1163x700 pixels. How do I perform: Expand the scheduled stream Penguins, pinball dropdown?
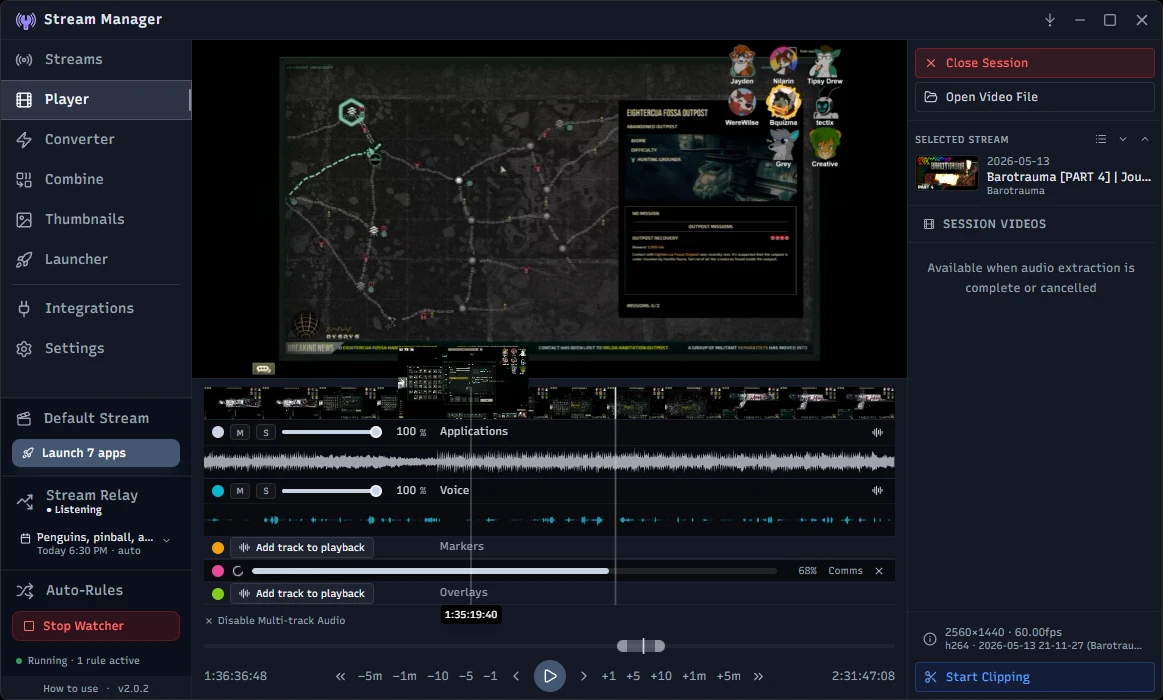167,541
